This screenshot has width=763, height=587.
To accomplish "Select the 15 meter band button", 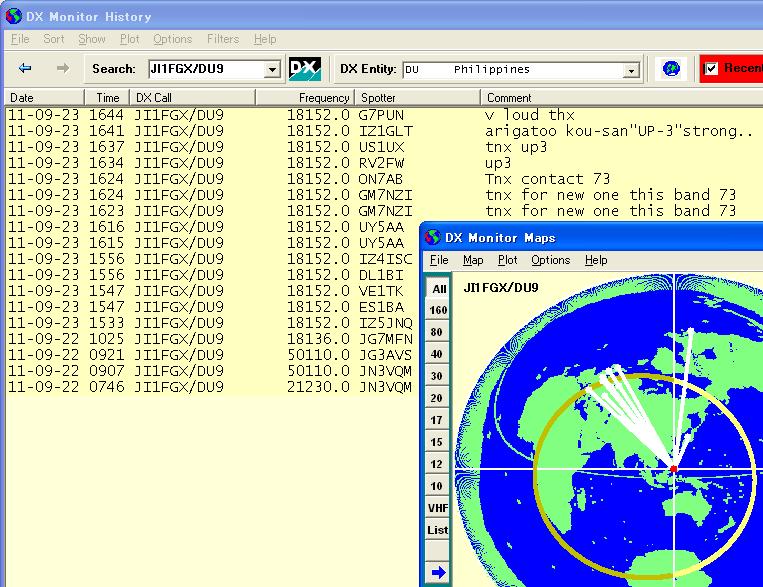I will pyautogui.click(x=437, y=442).
